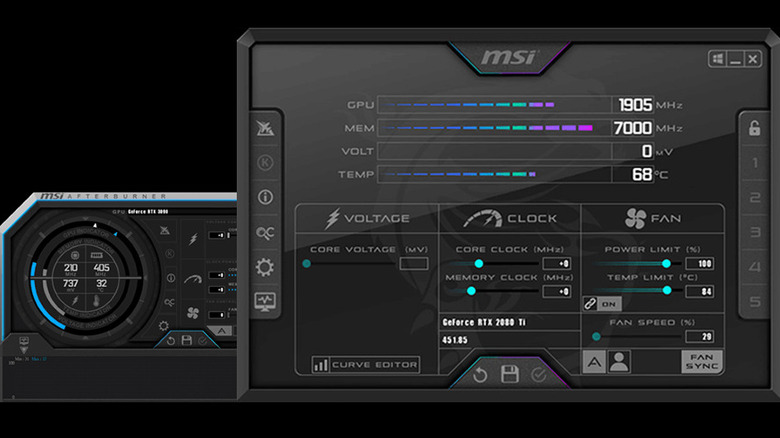This screenshot has height=438, width=780.
Task: Toggle the profile lock icon
Action: 755,128
